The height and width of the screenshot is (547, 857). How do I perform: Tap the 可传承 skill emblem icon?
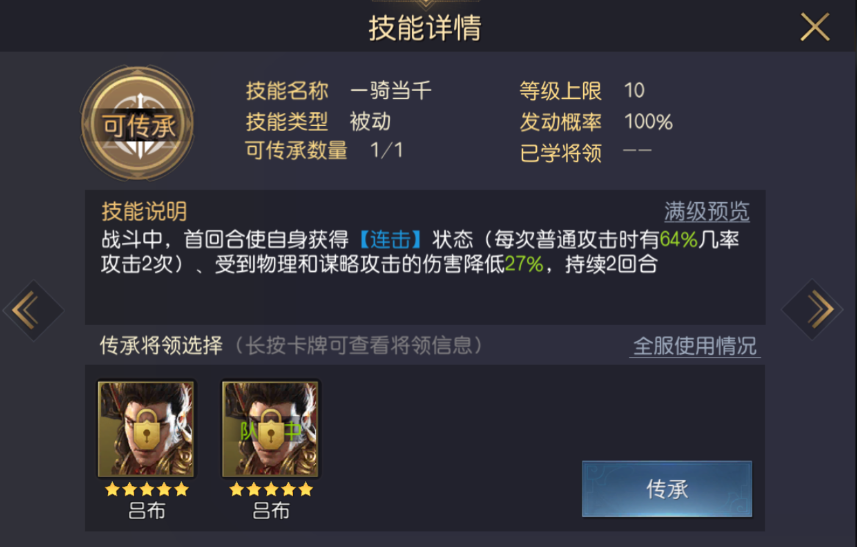click(x=137, y=123)
